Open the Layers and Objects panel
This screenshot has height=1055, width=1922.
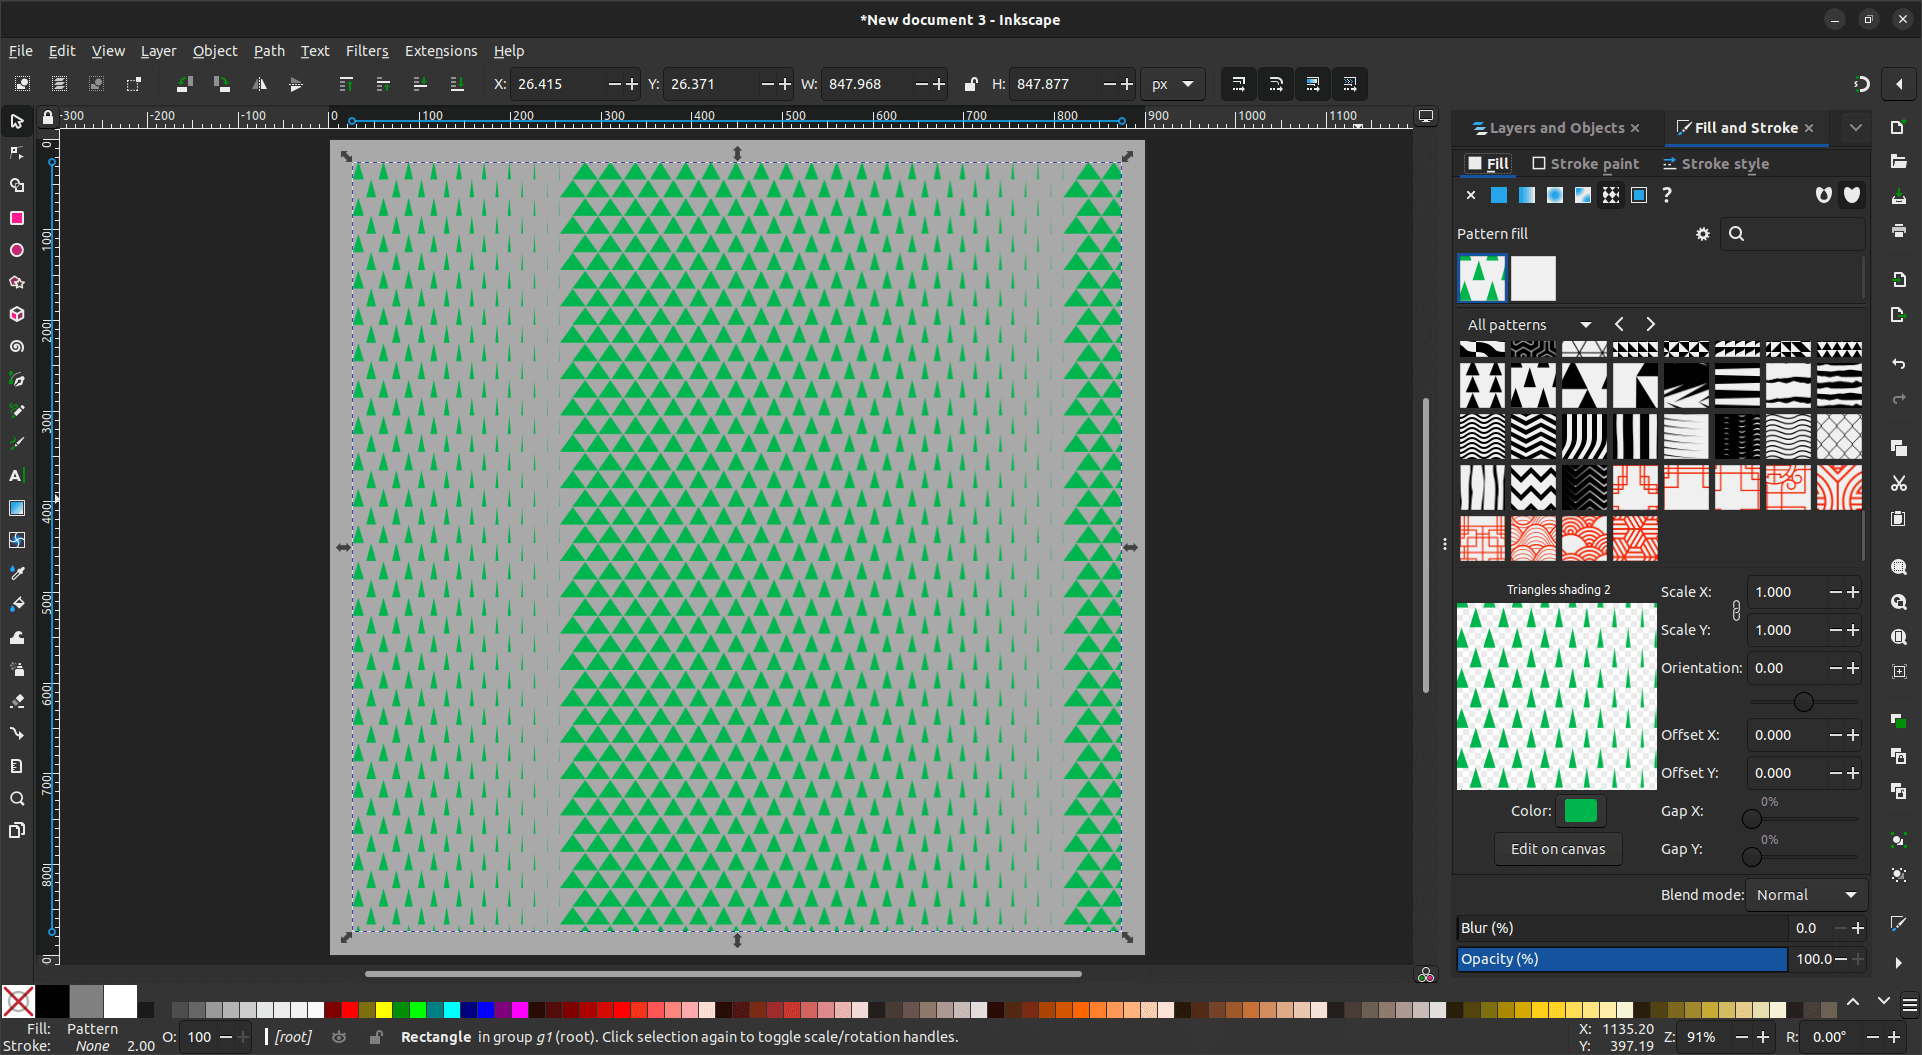tap(1555, 128)
